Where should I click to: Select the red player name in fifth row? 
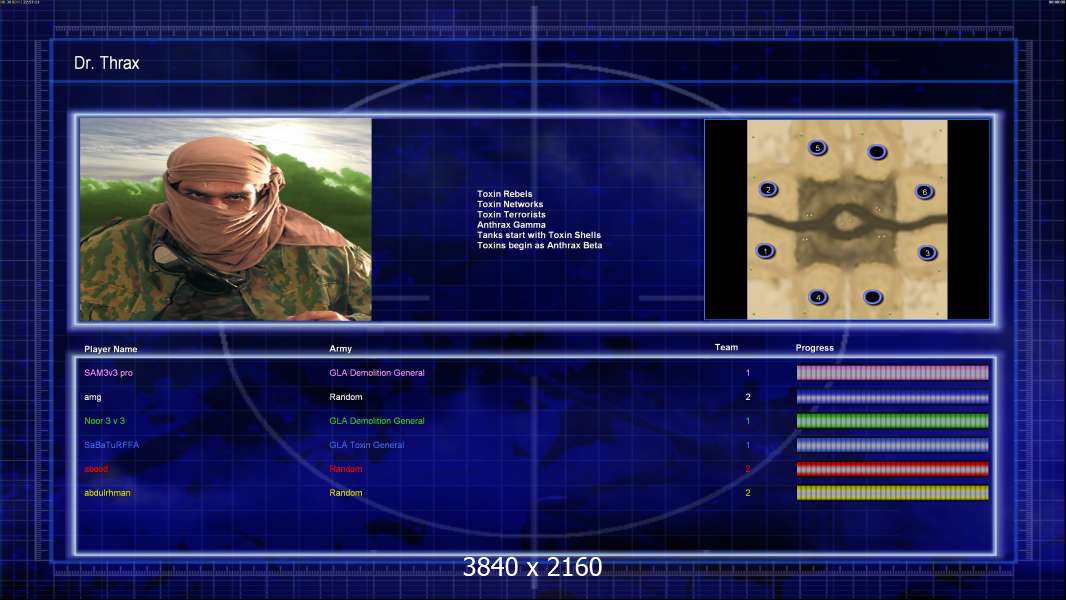click(96, 469)
